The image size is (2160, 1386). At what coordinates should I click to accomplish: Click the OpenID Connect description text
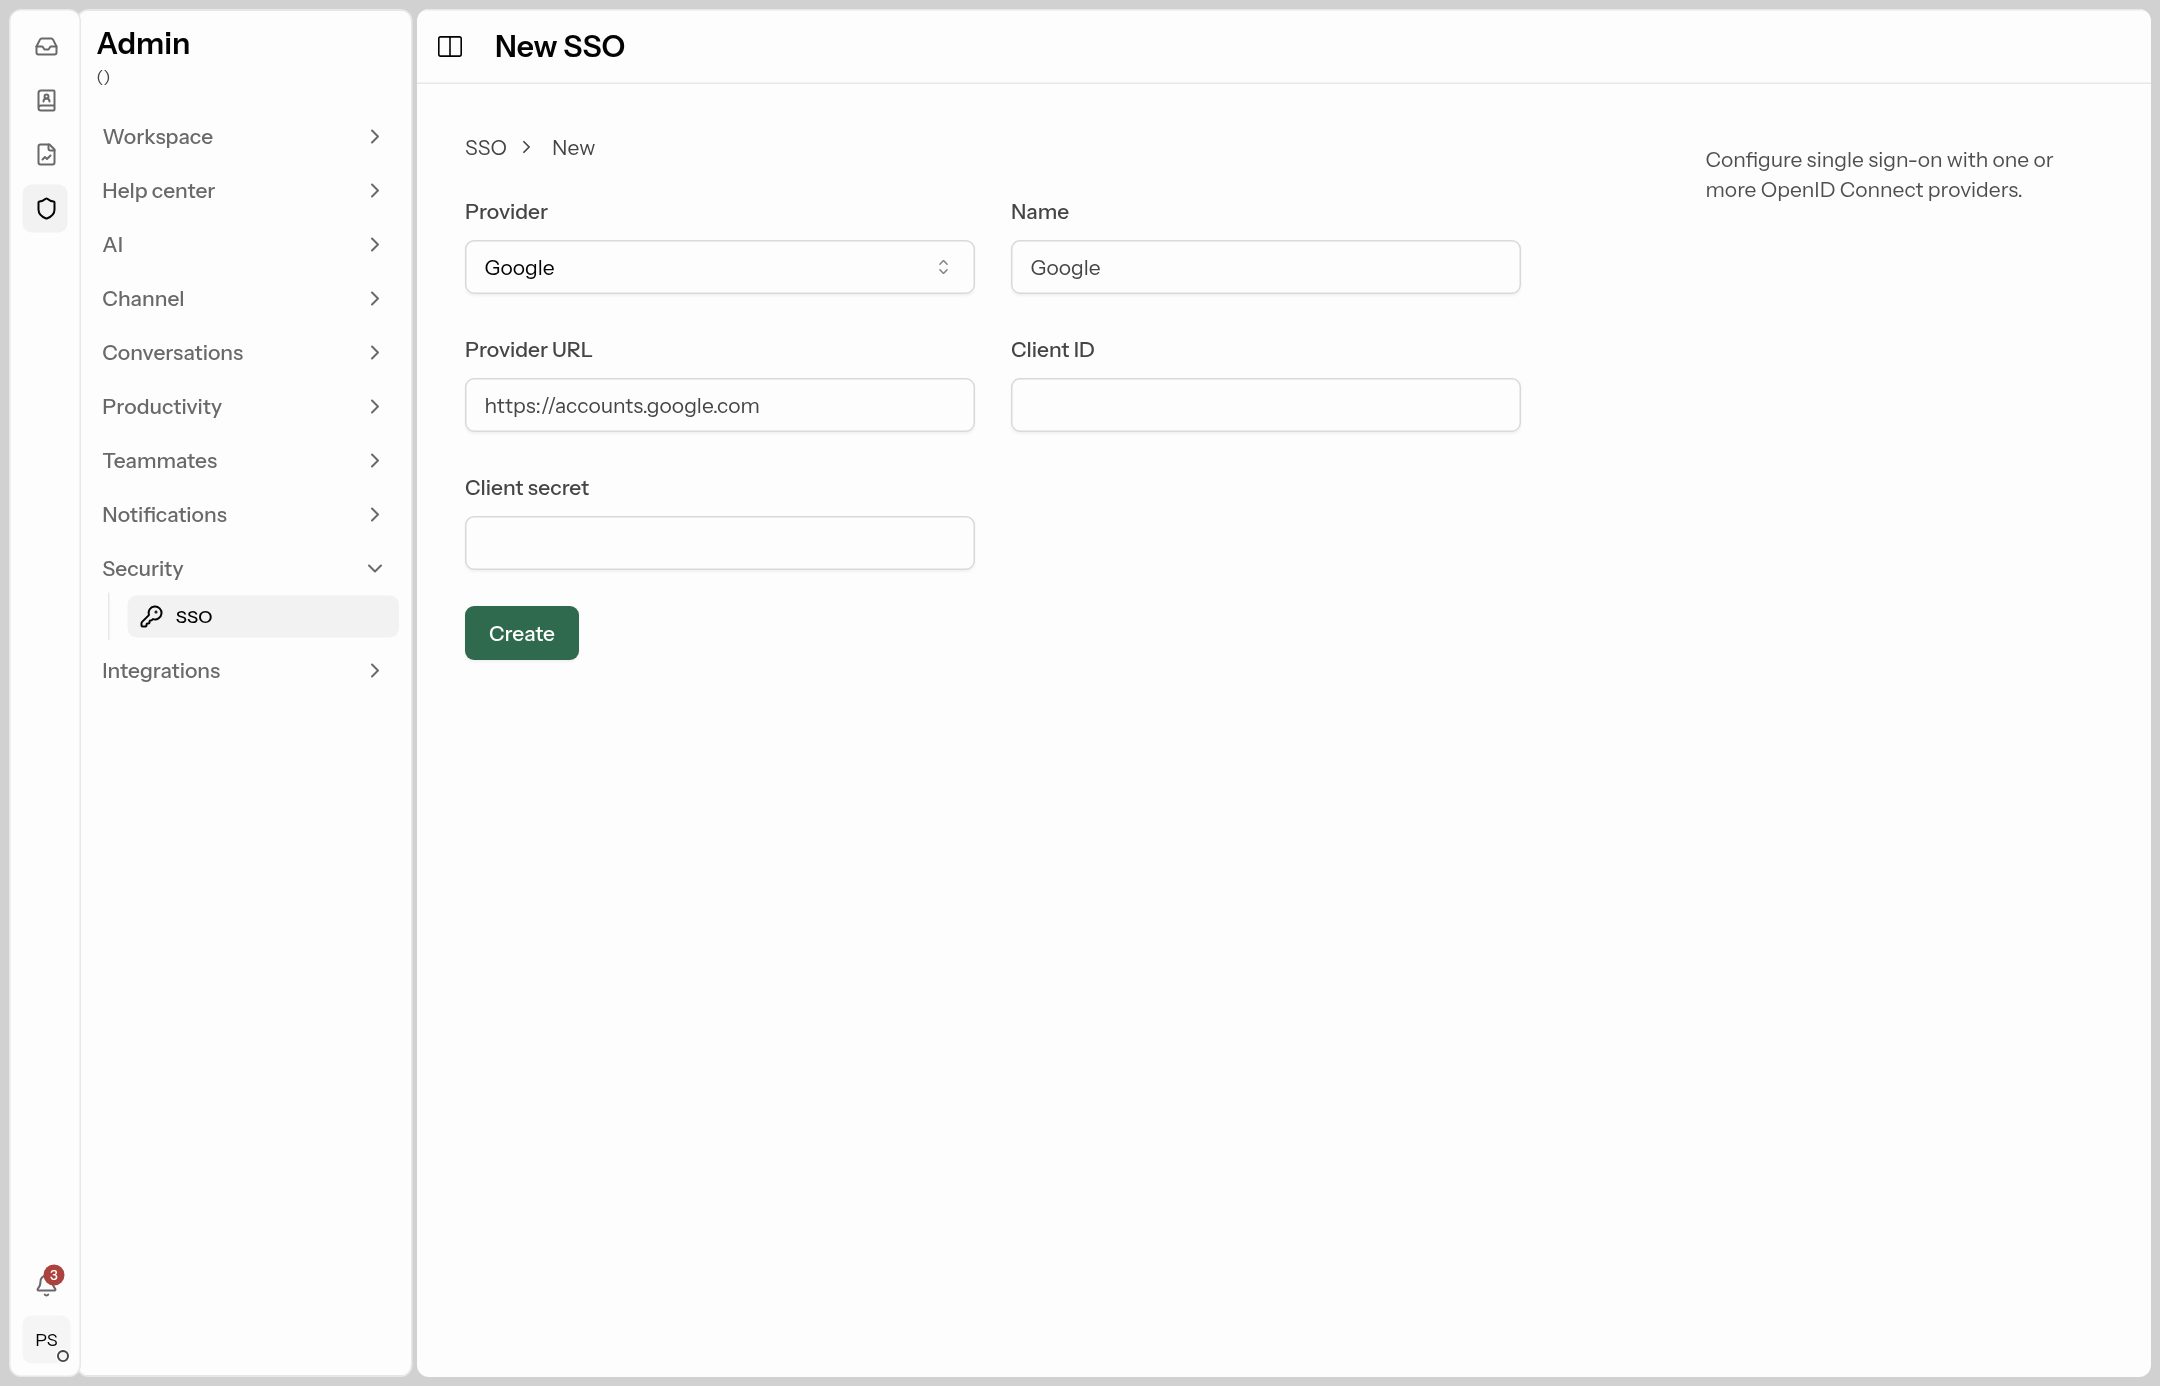click(1879, 175)
